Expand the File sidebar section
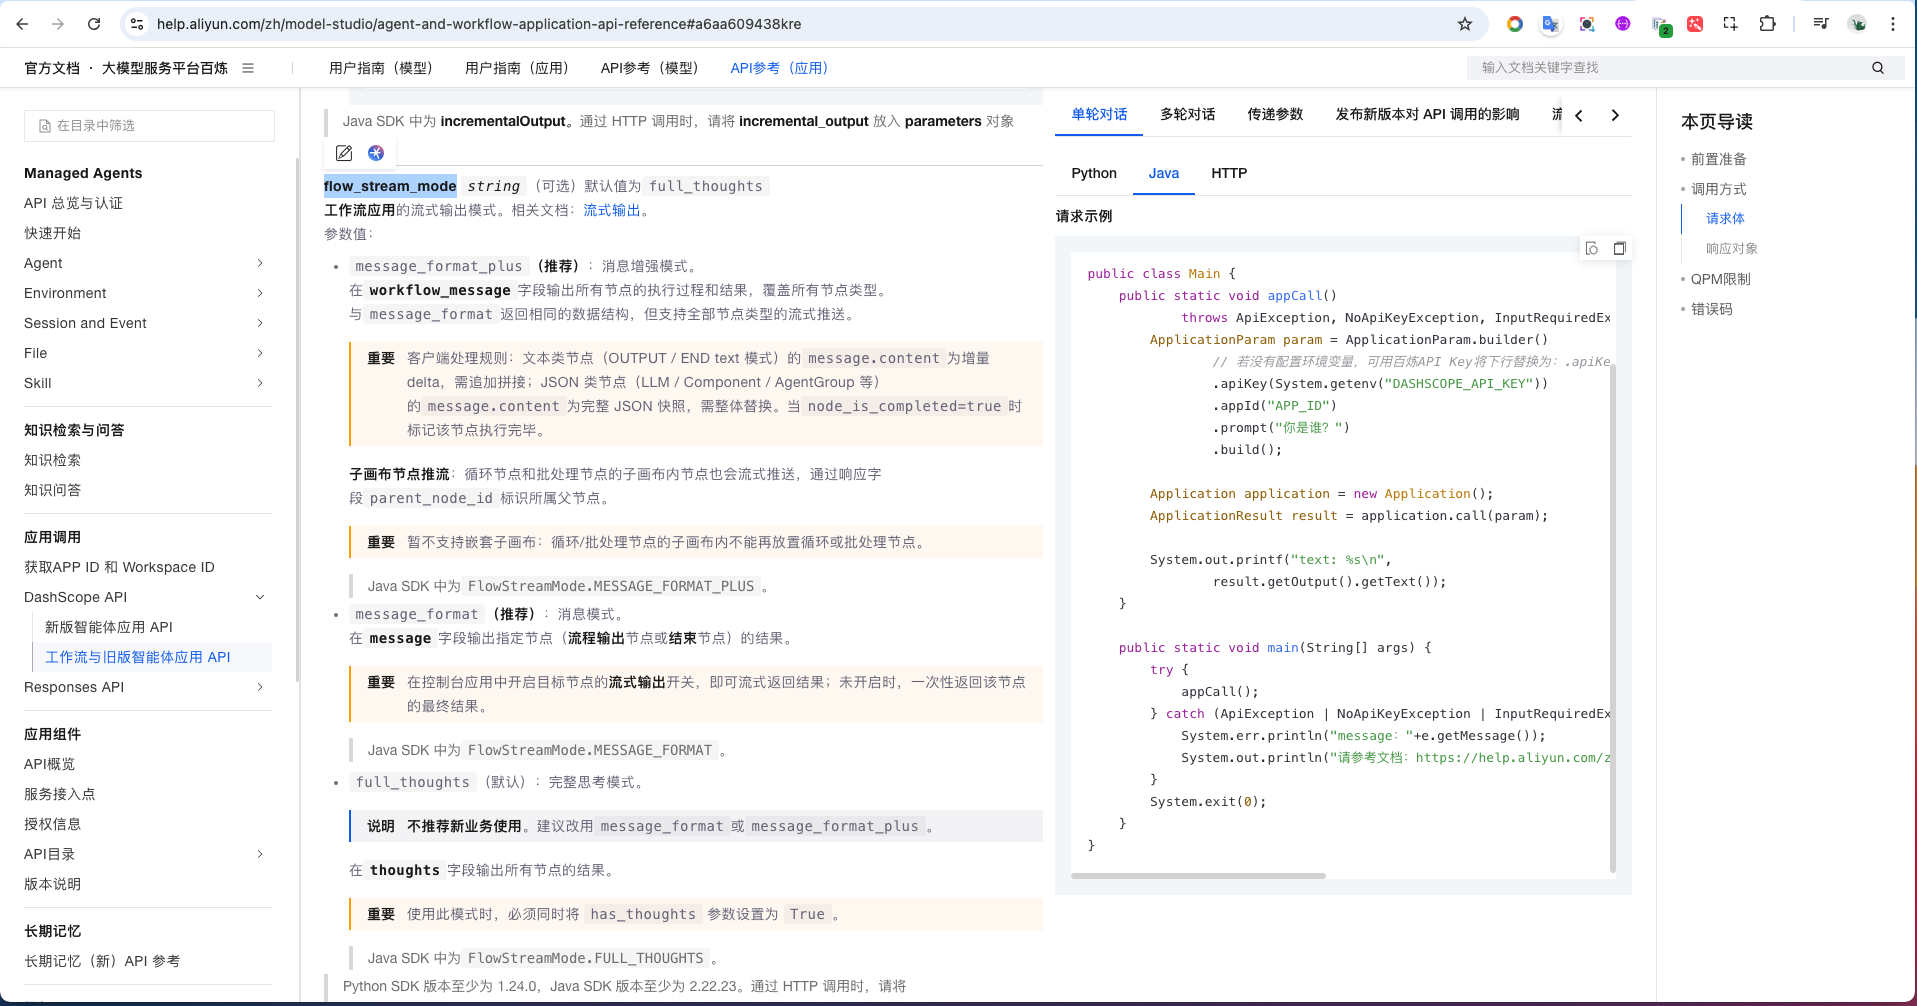 coord(260,353)
